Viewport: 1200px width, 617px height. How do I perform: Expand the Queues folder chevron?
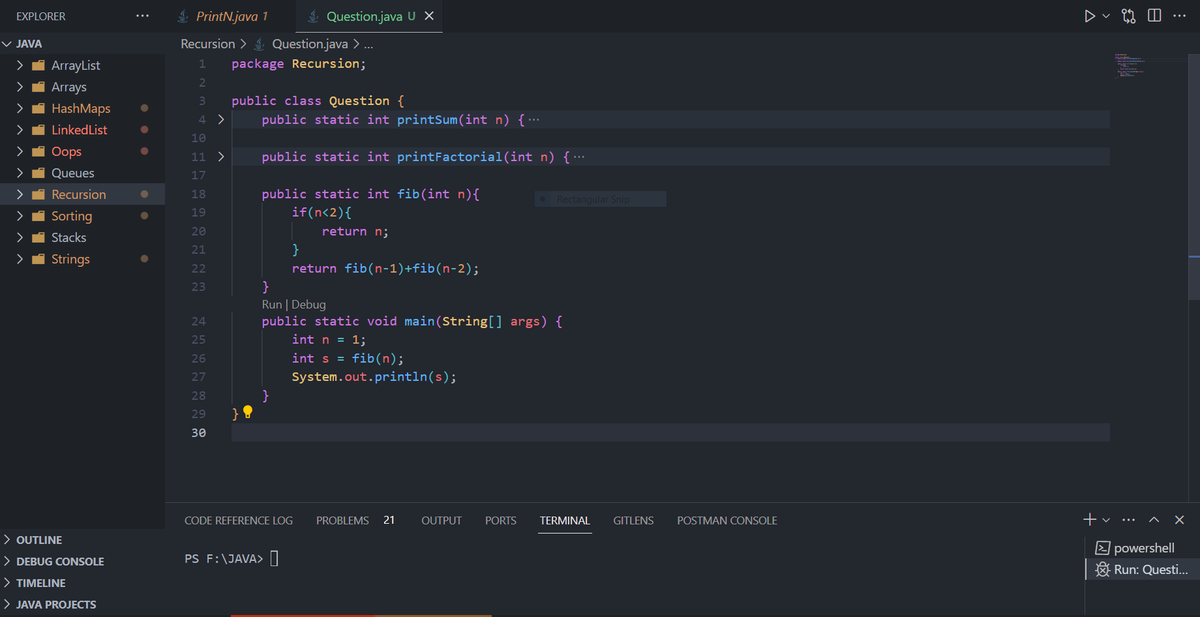tap(21, 173)
